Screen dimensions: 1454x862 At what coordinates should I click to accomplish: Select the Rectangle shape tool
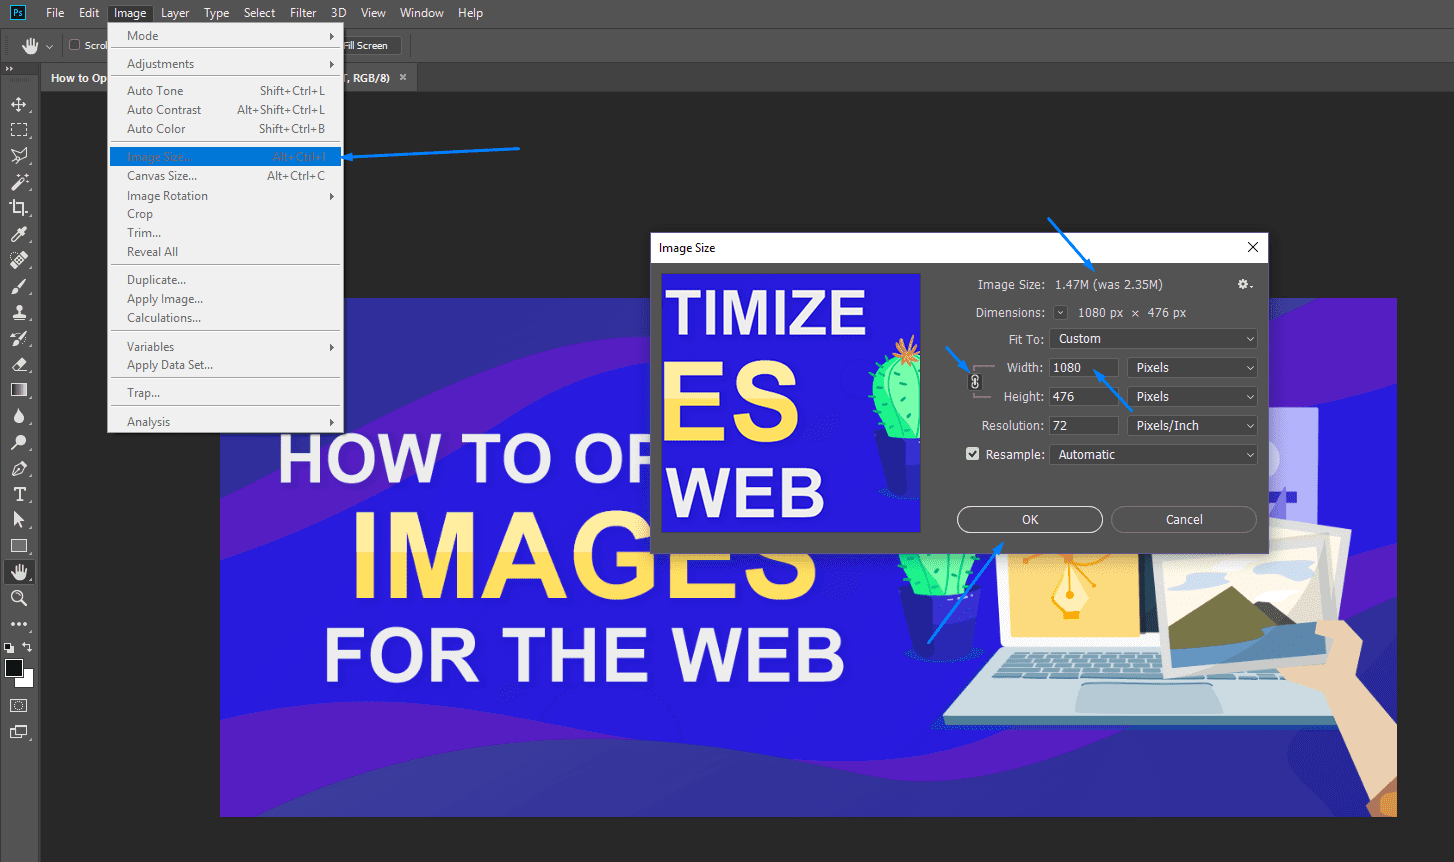pos(19,546)
